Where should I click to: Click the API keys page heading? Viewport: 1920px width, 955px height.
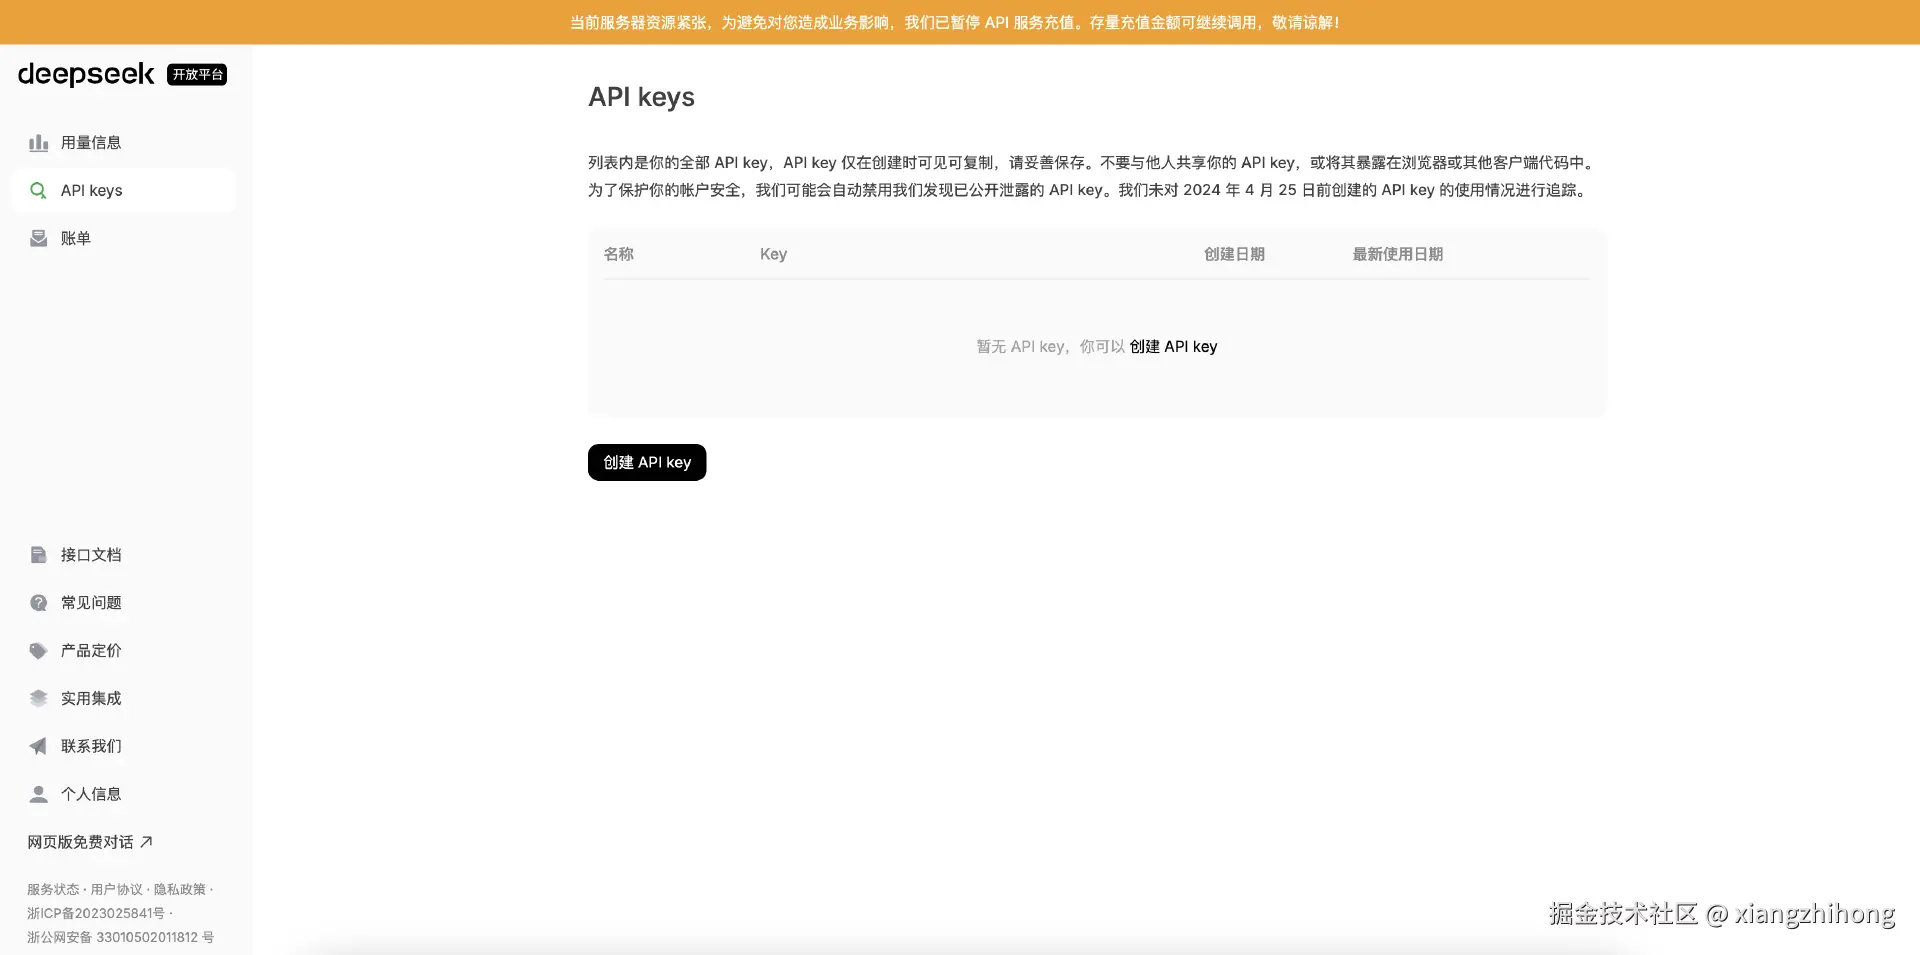pos(641,97)
